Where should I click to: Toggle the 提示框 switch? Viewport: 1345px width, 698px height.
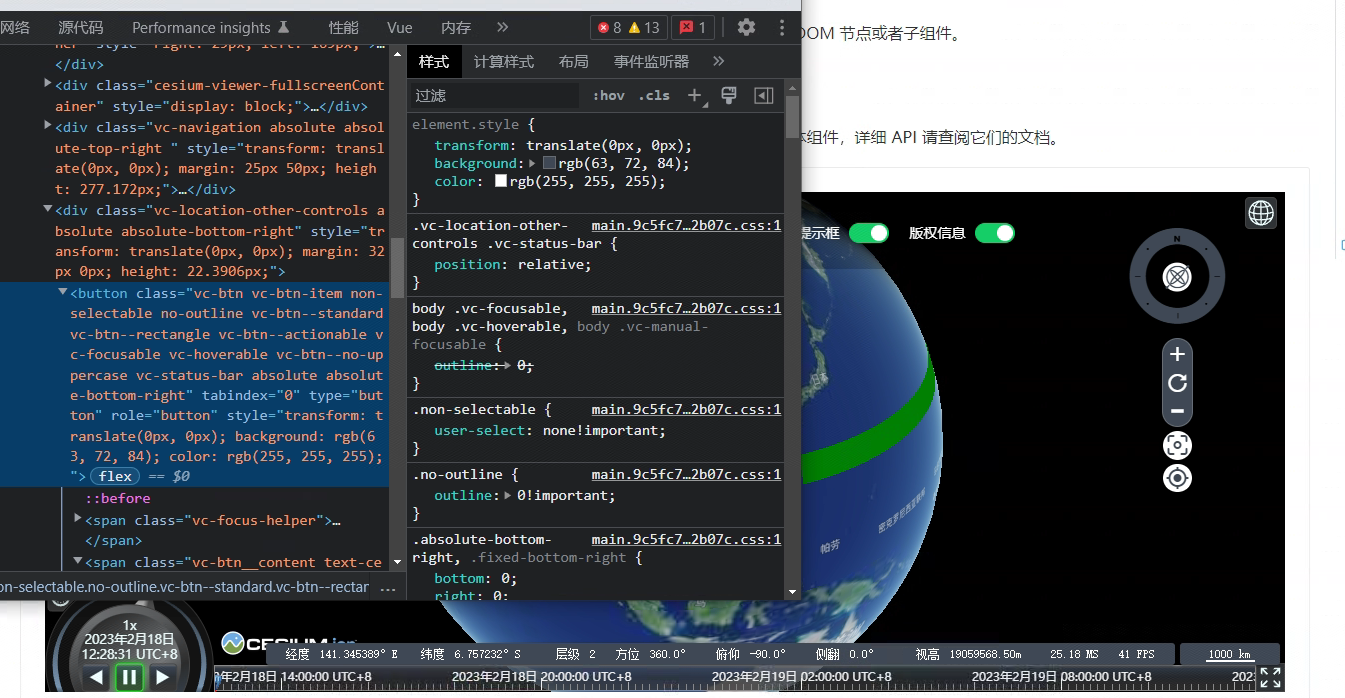click(x=868, y=233)
